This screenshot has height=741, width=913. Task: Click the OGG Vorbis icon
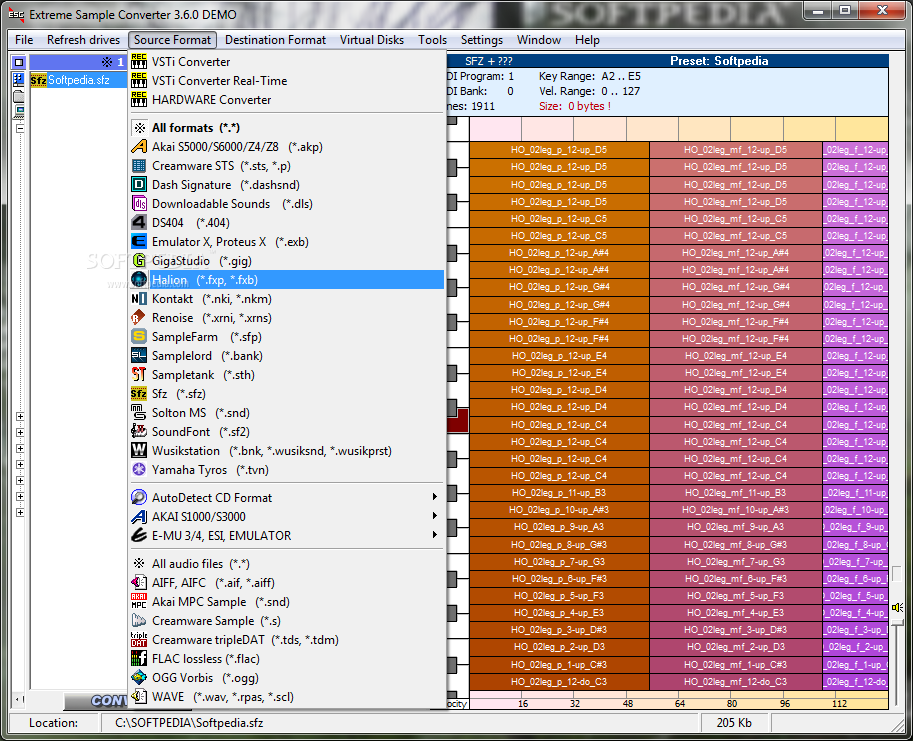pos(139,678)
